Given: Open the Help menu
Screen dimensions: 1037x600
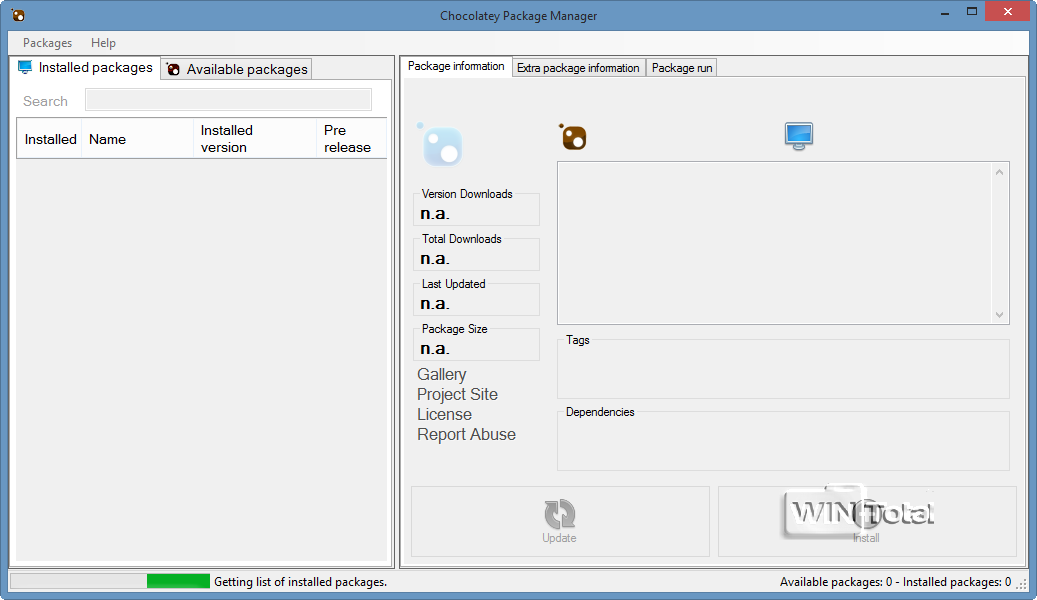Looking at the screenshot, I should pyautogui.click(x=103, y=43).
